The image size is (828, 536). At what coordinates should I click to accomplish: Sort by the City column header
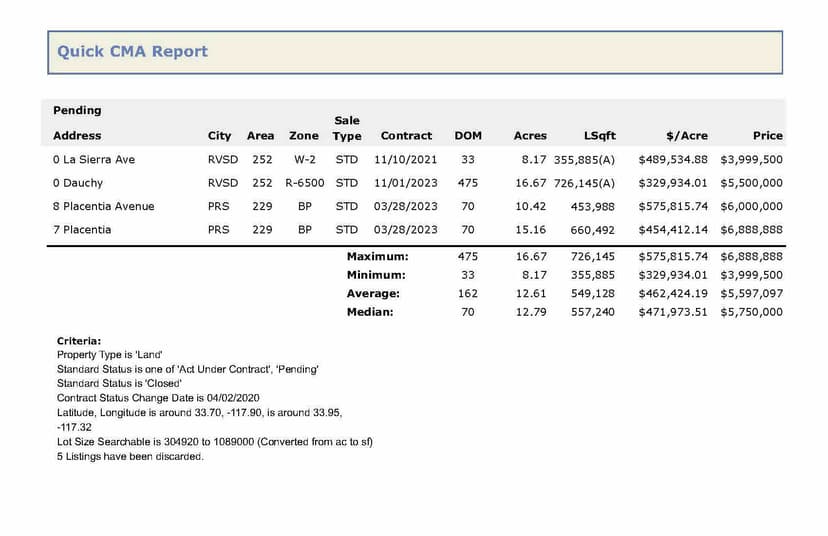click(219, 135)
